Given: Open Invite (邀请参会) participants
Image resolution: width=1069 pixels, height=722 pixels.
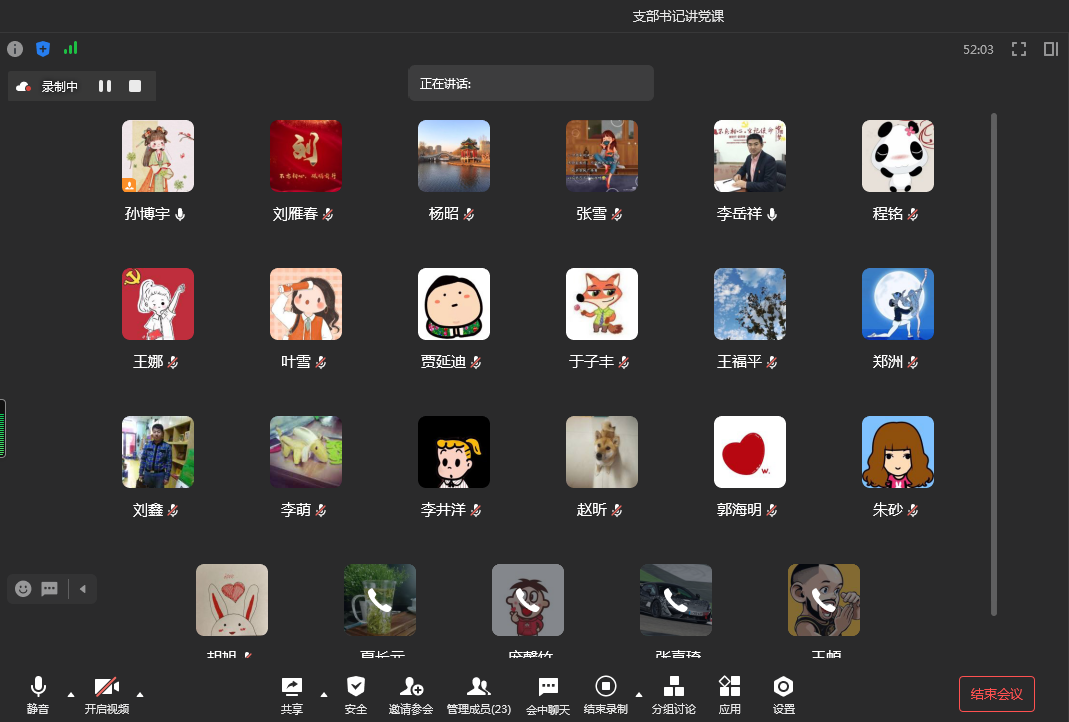Looking at the screenshot, I should 411,695.
